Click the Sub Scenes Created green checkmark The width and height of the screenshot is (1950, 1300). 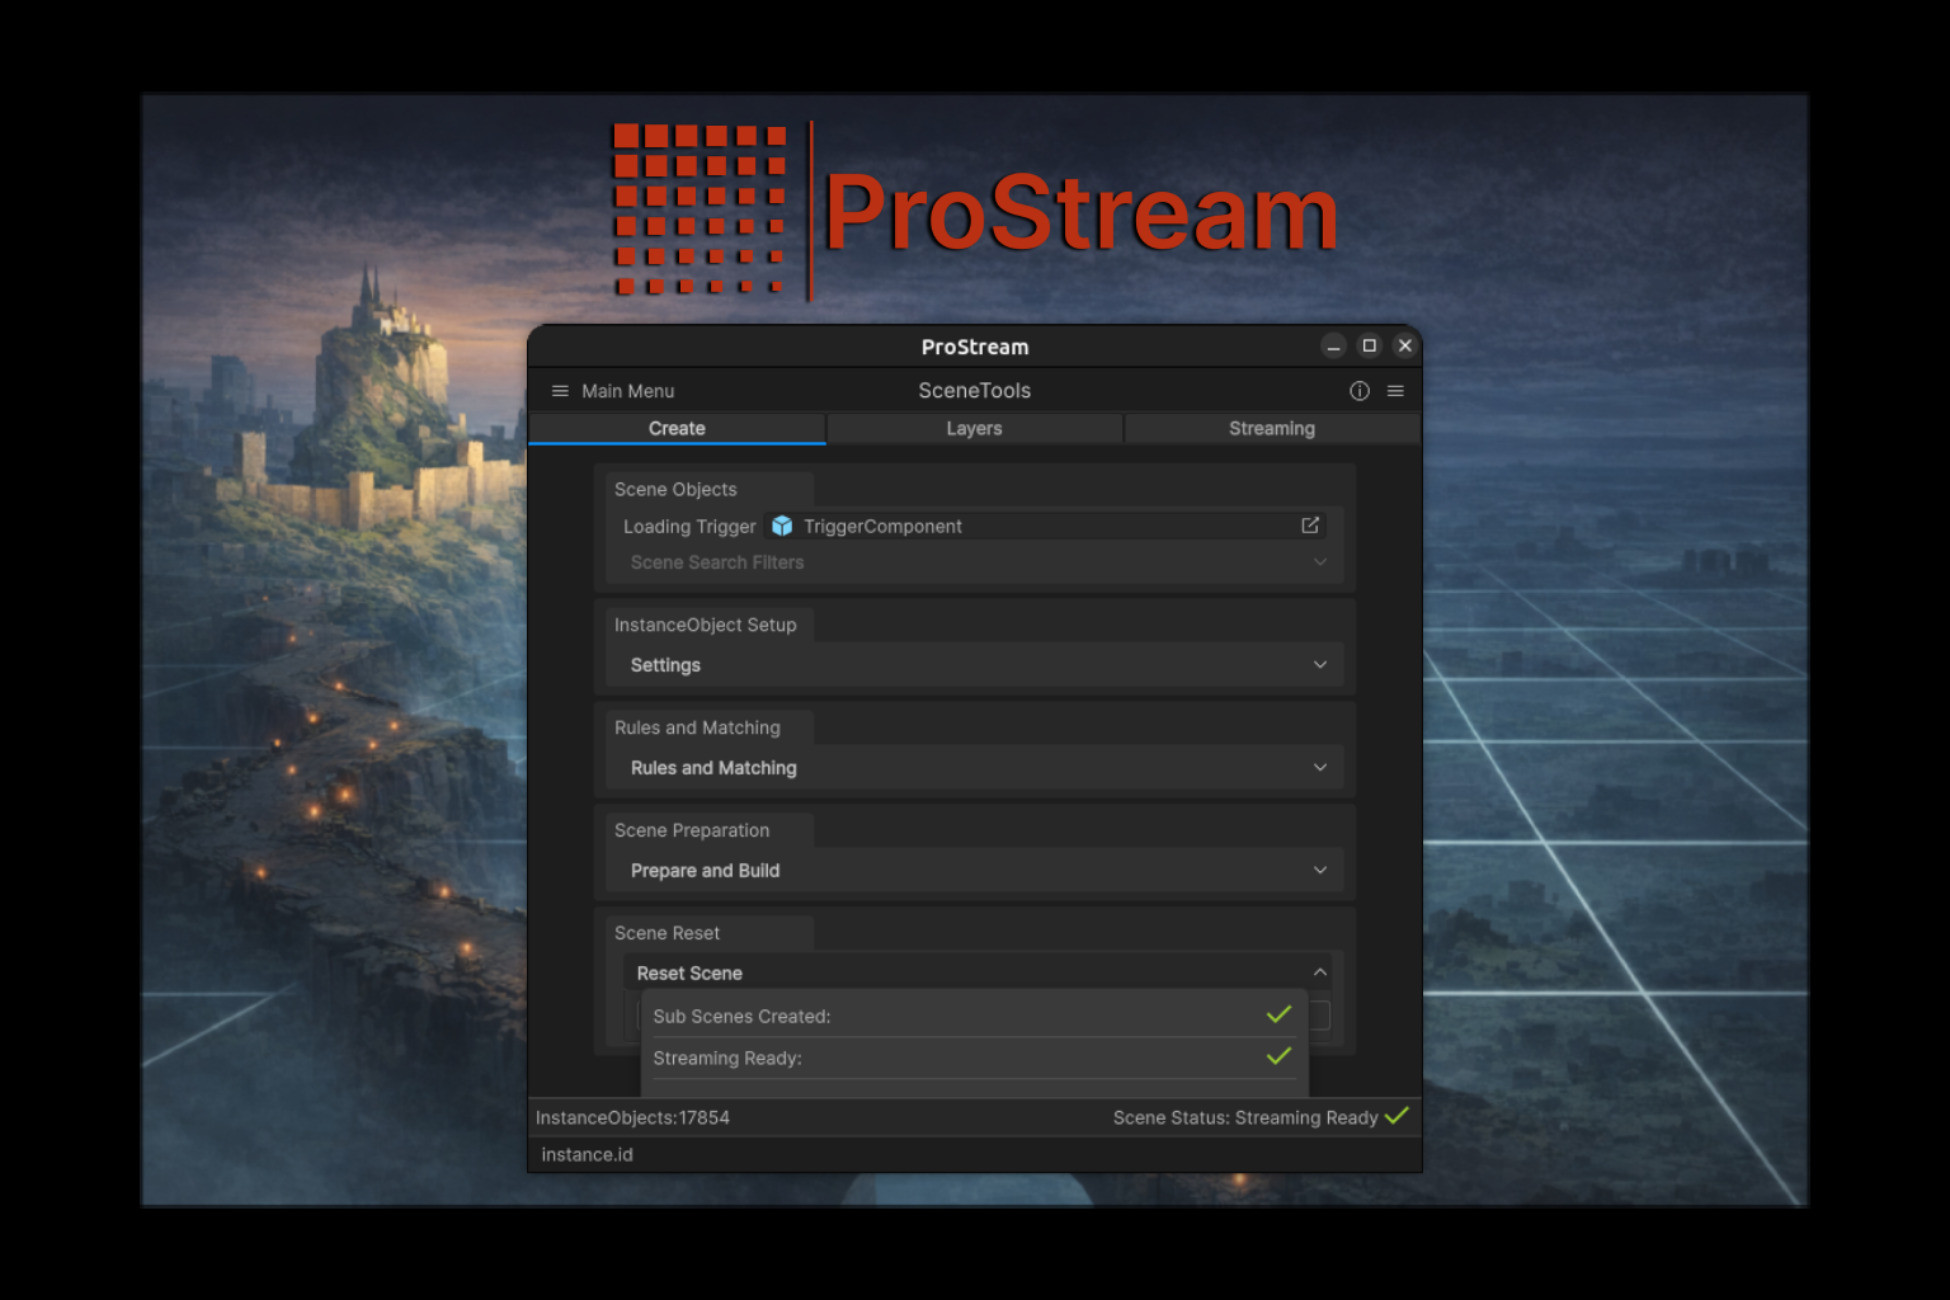[1278, 1014]
